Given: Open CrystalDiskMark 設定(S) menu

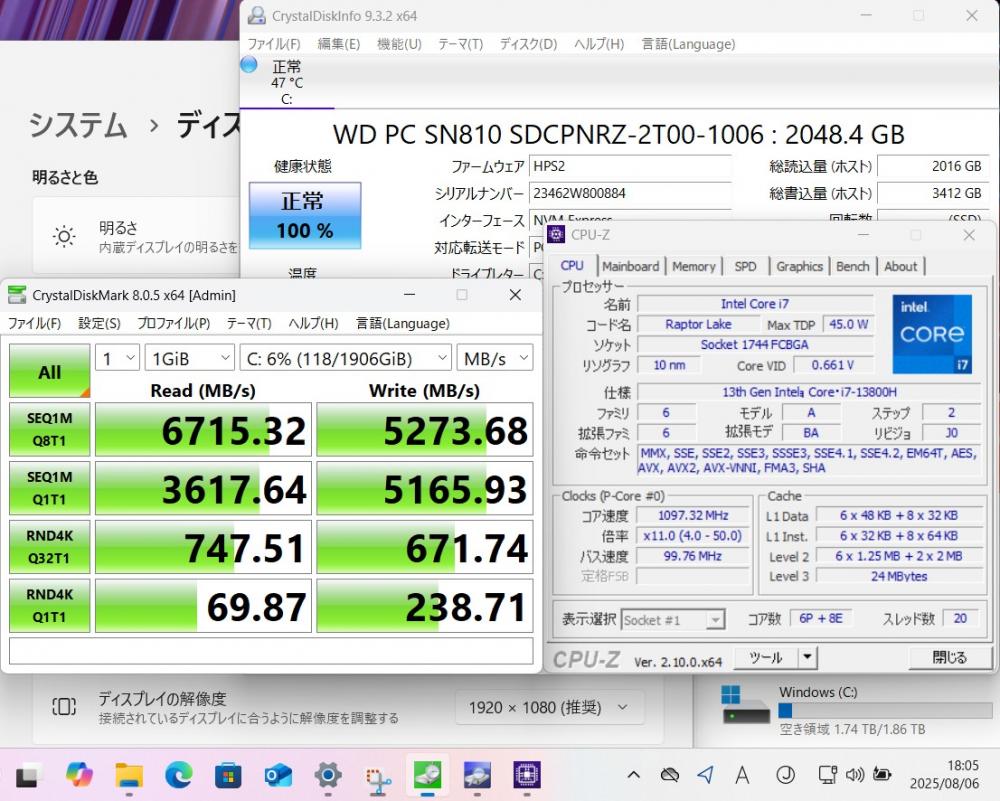Looking at the screenshot, I should 99,323.
